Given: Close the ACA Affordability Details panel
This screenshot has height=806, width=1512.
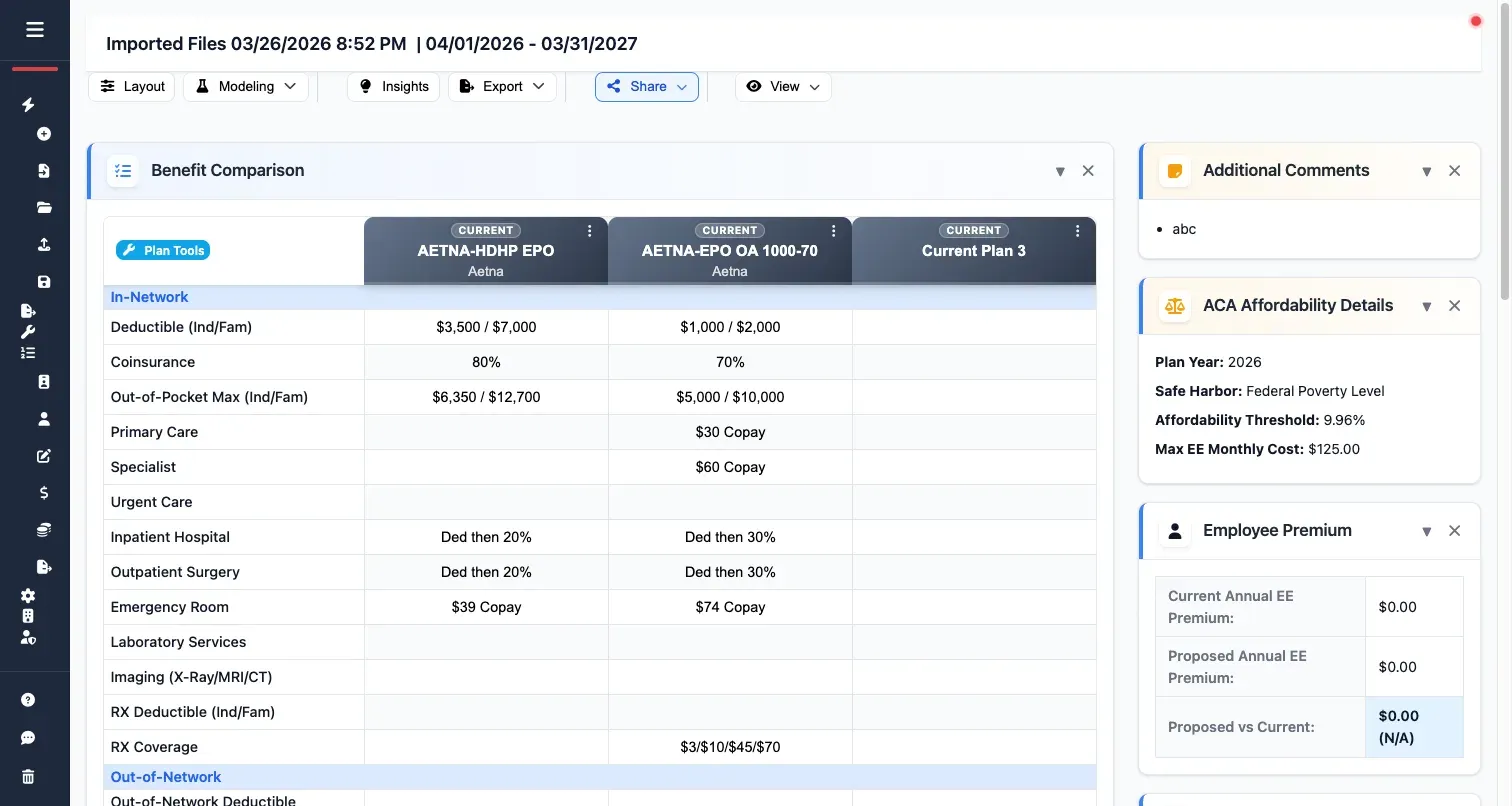Looking at the screenshot, I should tap(1455, 306).
